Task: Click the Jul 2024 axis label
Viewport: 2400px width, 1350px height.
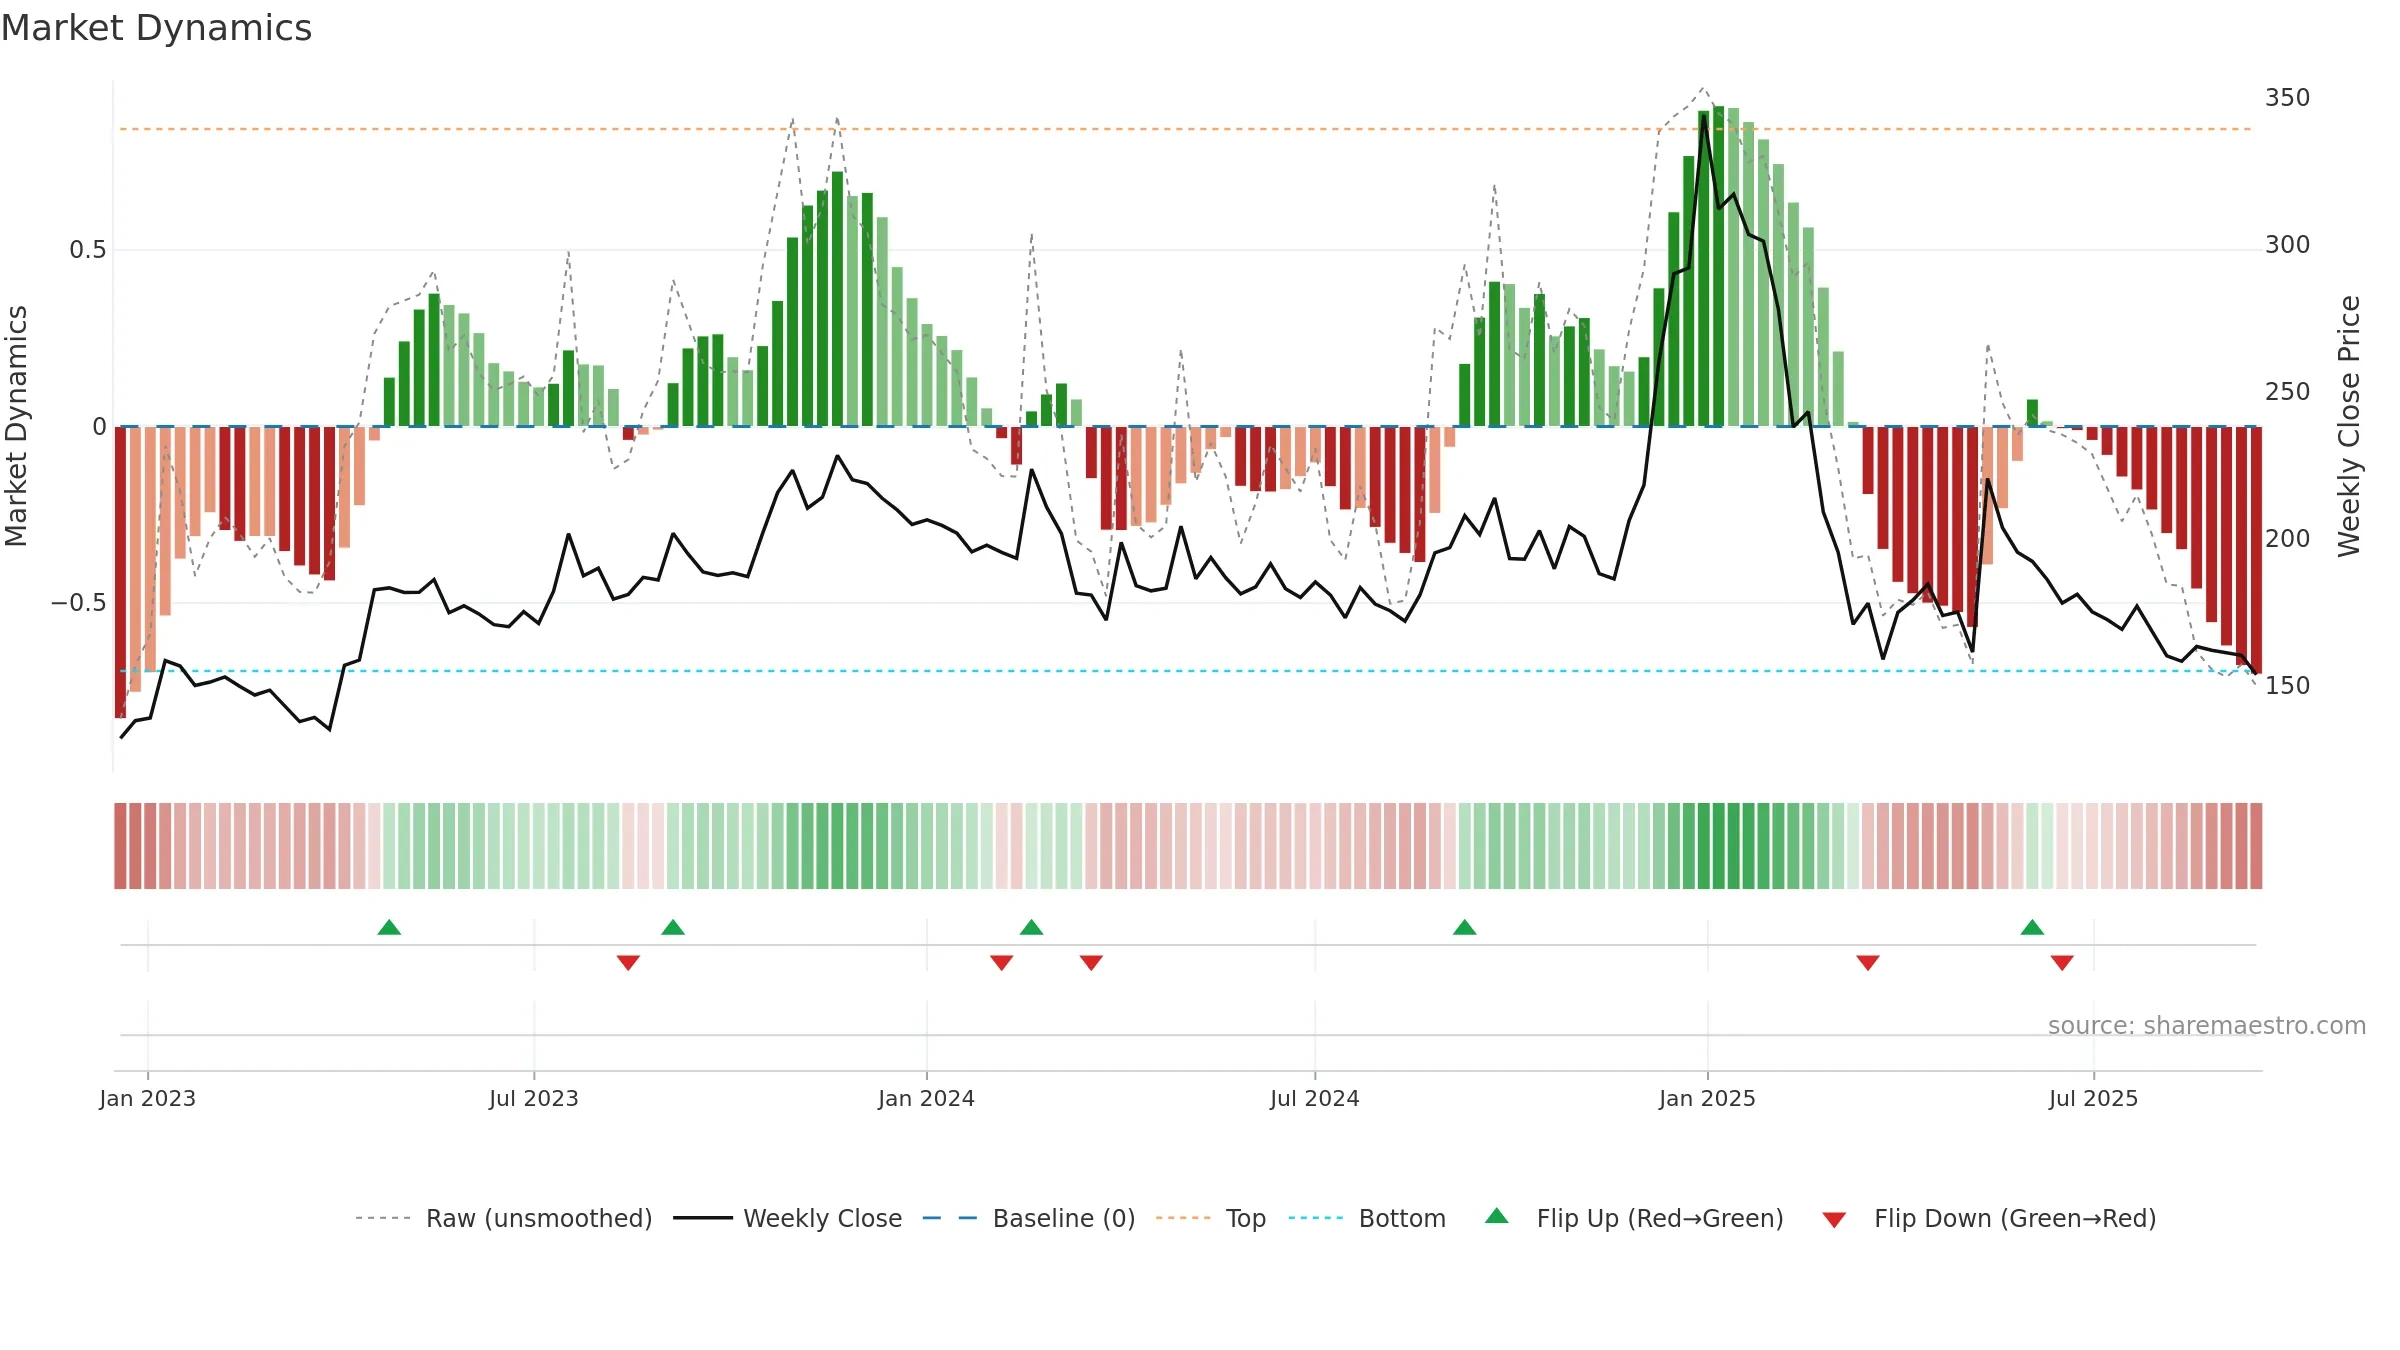Action: (1315, 1098)
